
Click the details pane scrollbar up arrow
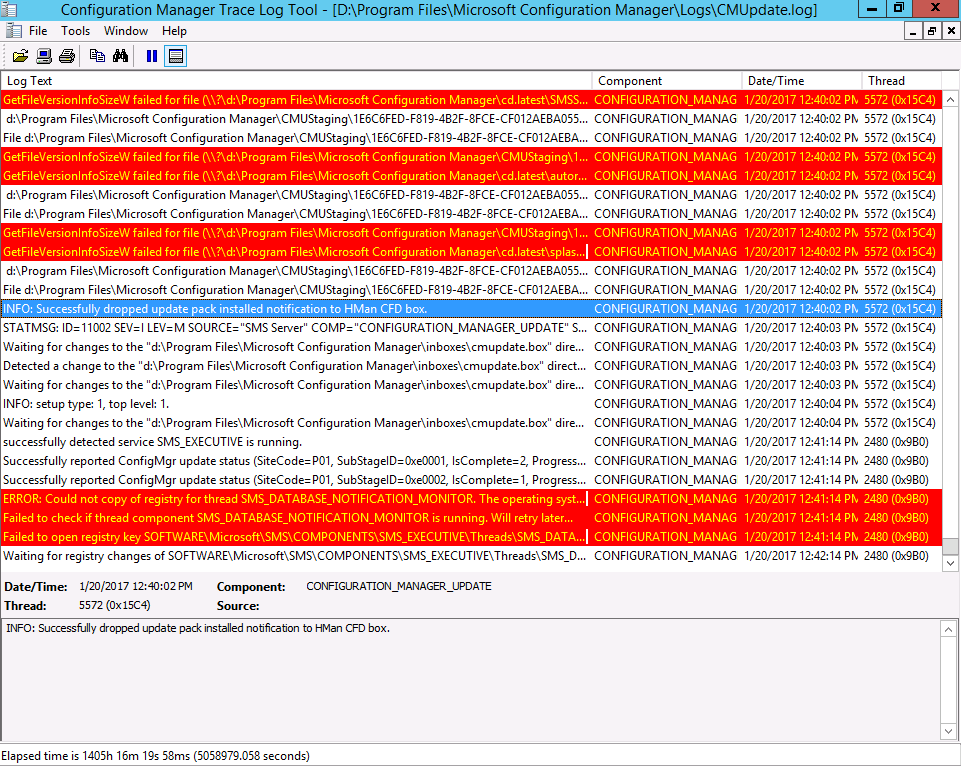pyautogui.click(x=948, y=629)
